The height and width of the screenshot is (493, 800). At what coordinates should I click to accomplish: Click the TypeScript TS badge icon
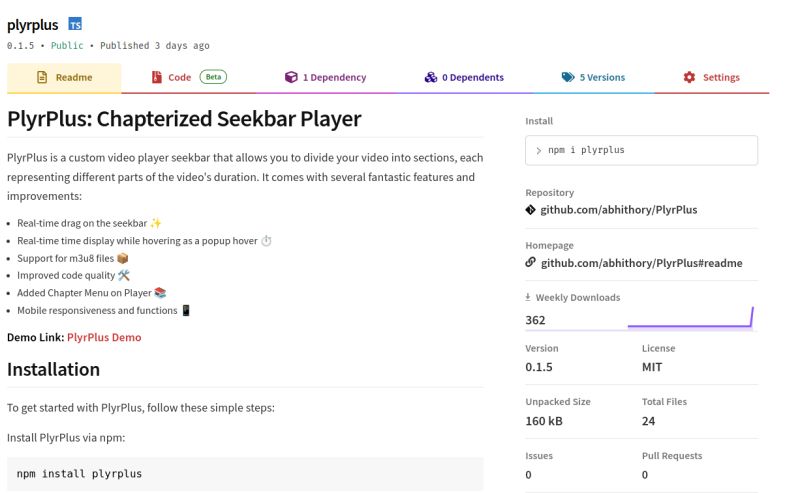point(75,24)
